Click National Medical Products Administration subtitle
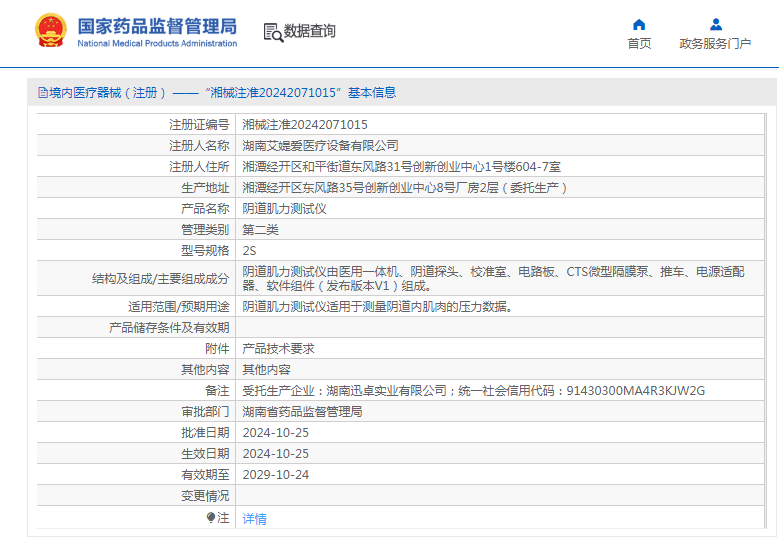Viewport: 779px width, 541px height. coord(157,44)
